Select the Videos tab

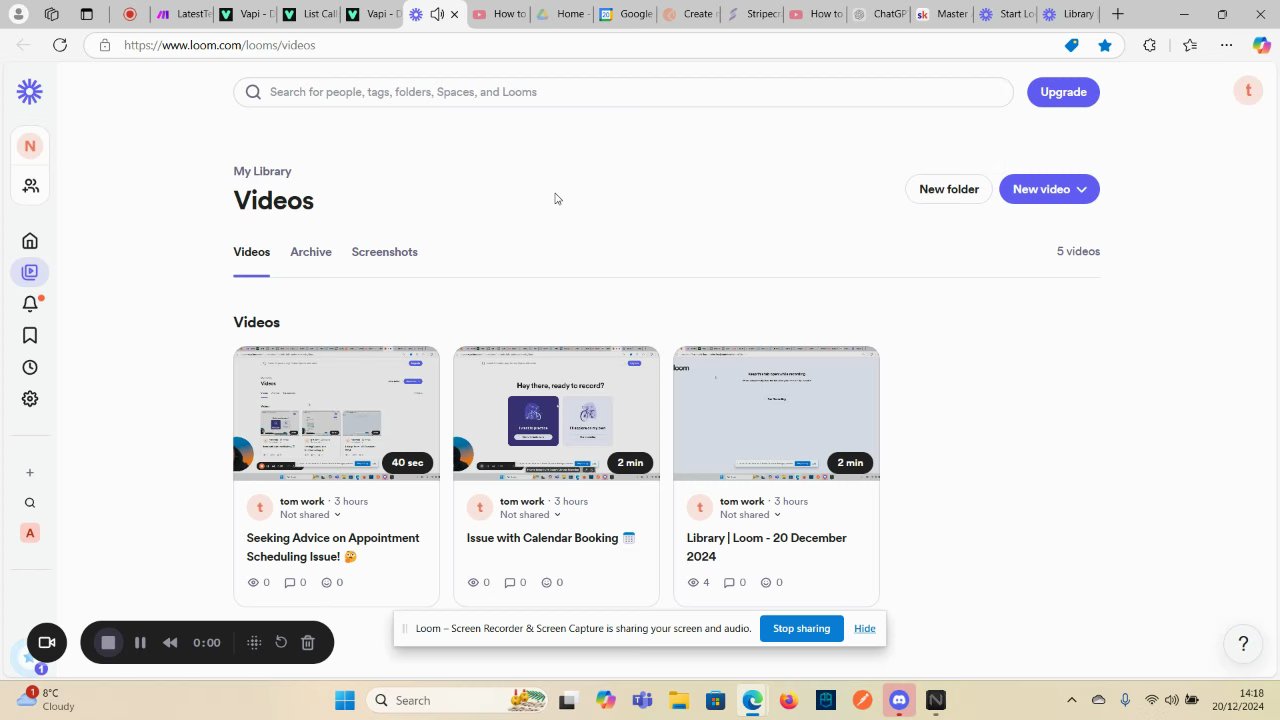click(x=252, y=252)
